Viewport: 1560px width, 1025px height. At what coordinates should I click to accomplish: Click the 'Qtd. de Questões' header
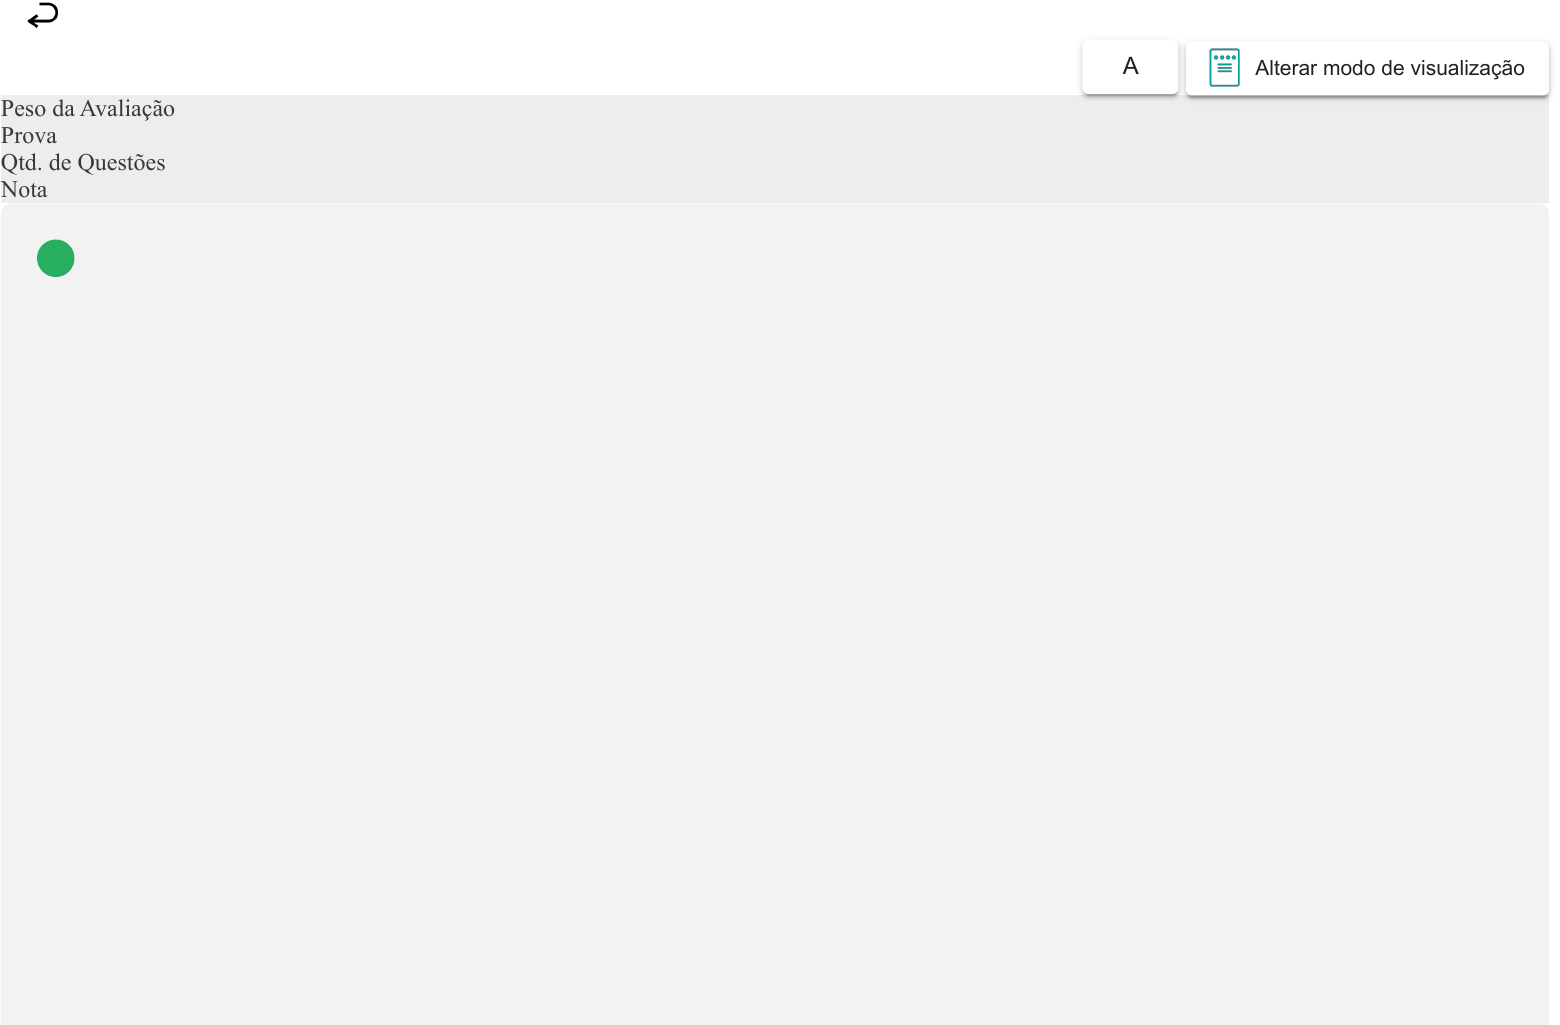(x=83, y=163)
